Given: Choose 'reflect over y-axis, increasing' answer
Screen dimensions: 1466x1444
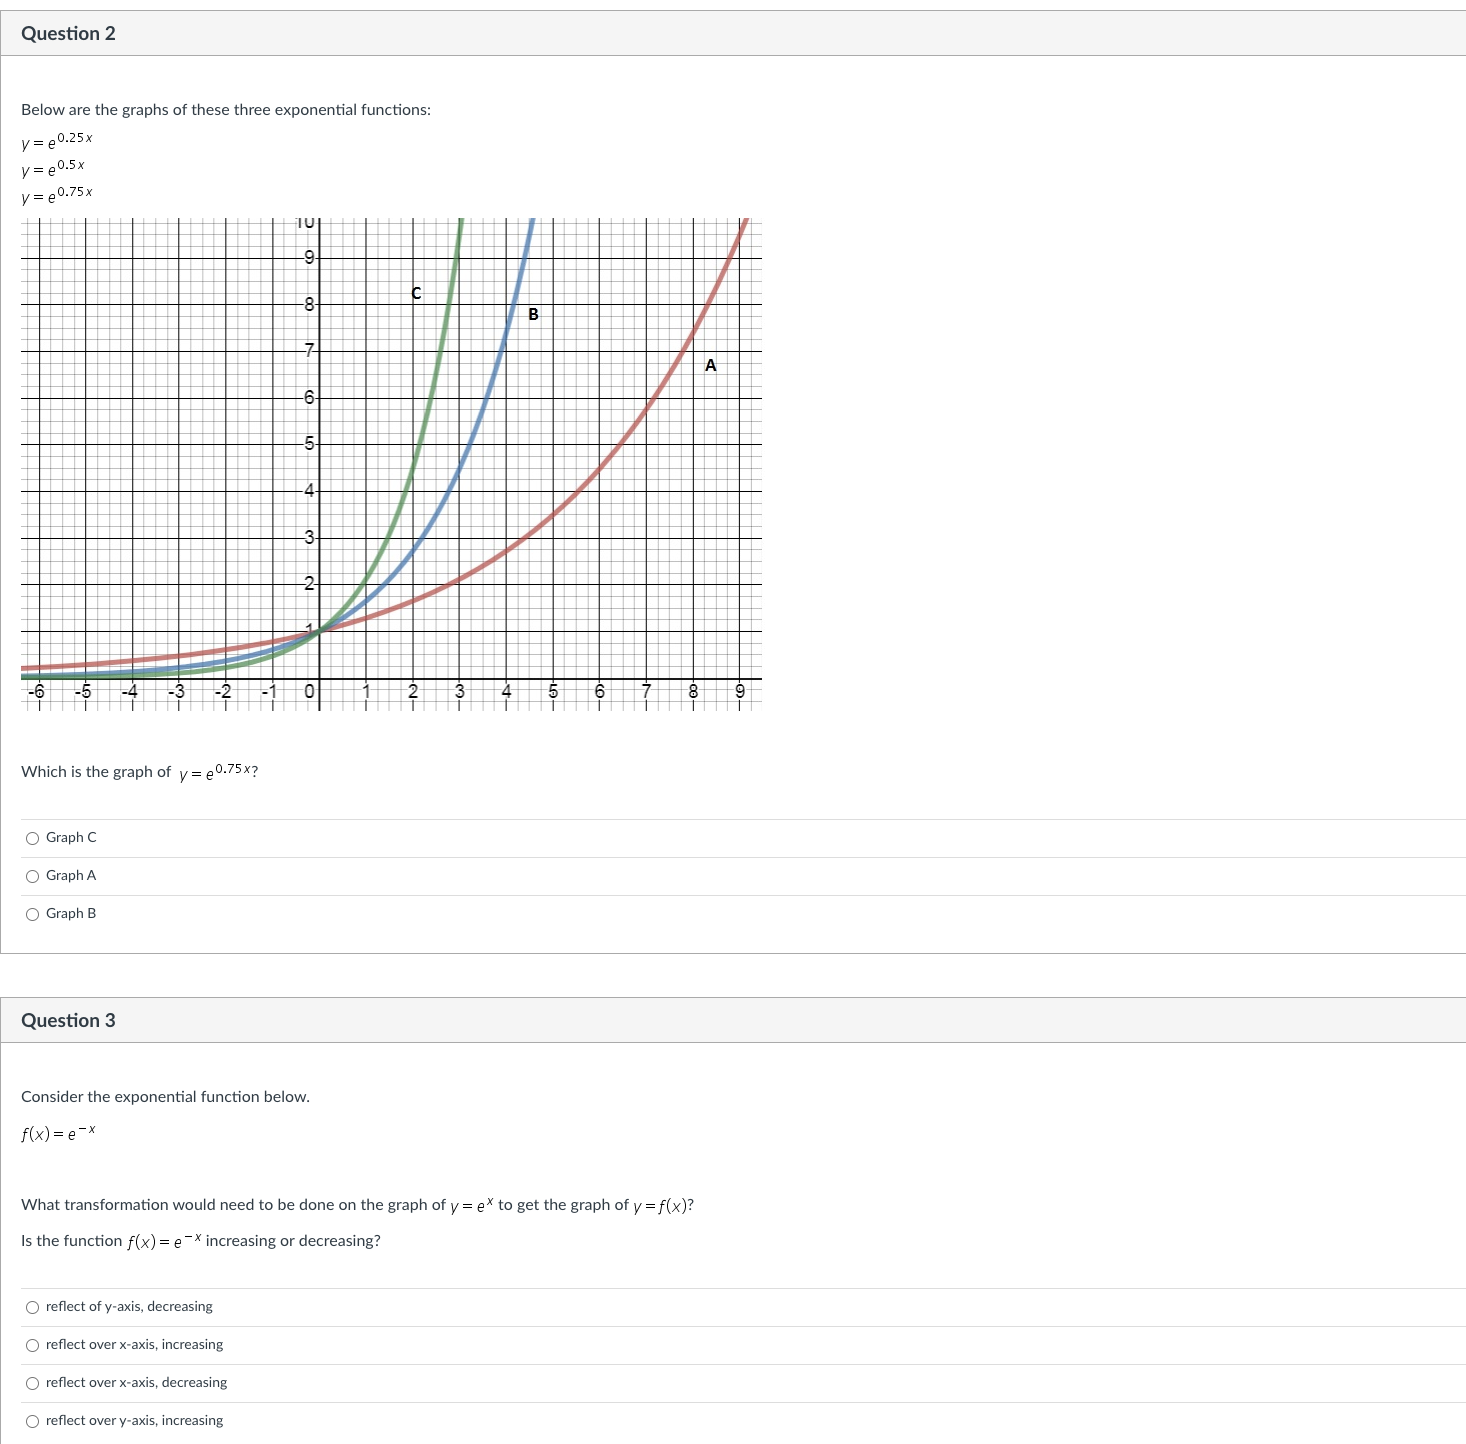Looking at the screenshot, I should click(33, 1420).
